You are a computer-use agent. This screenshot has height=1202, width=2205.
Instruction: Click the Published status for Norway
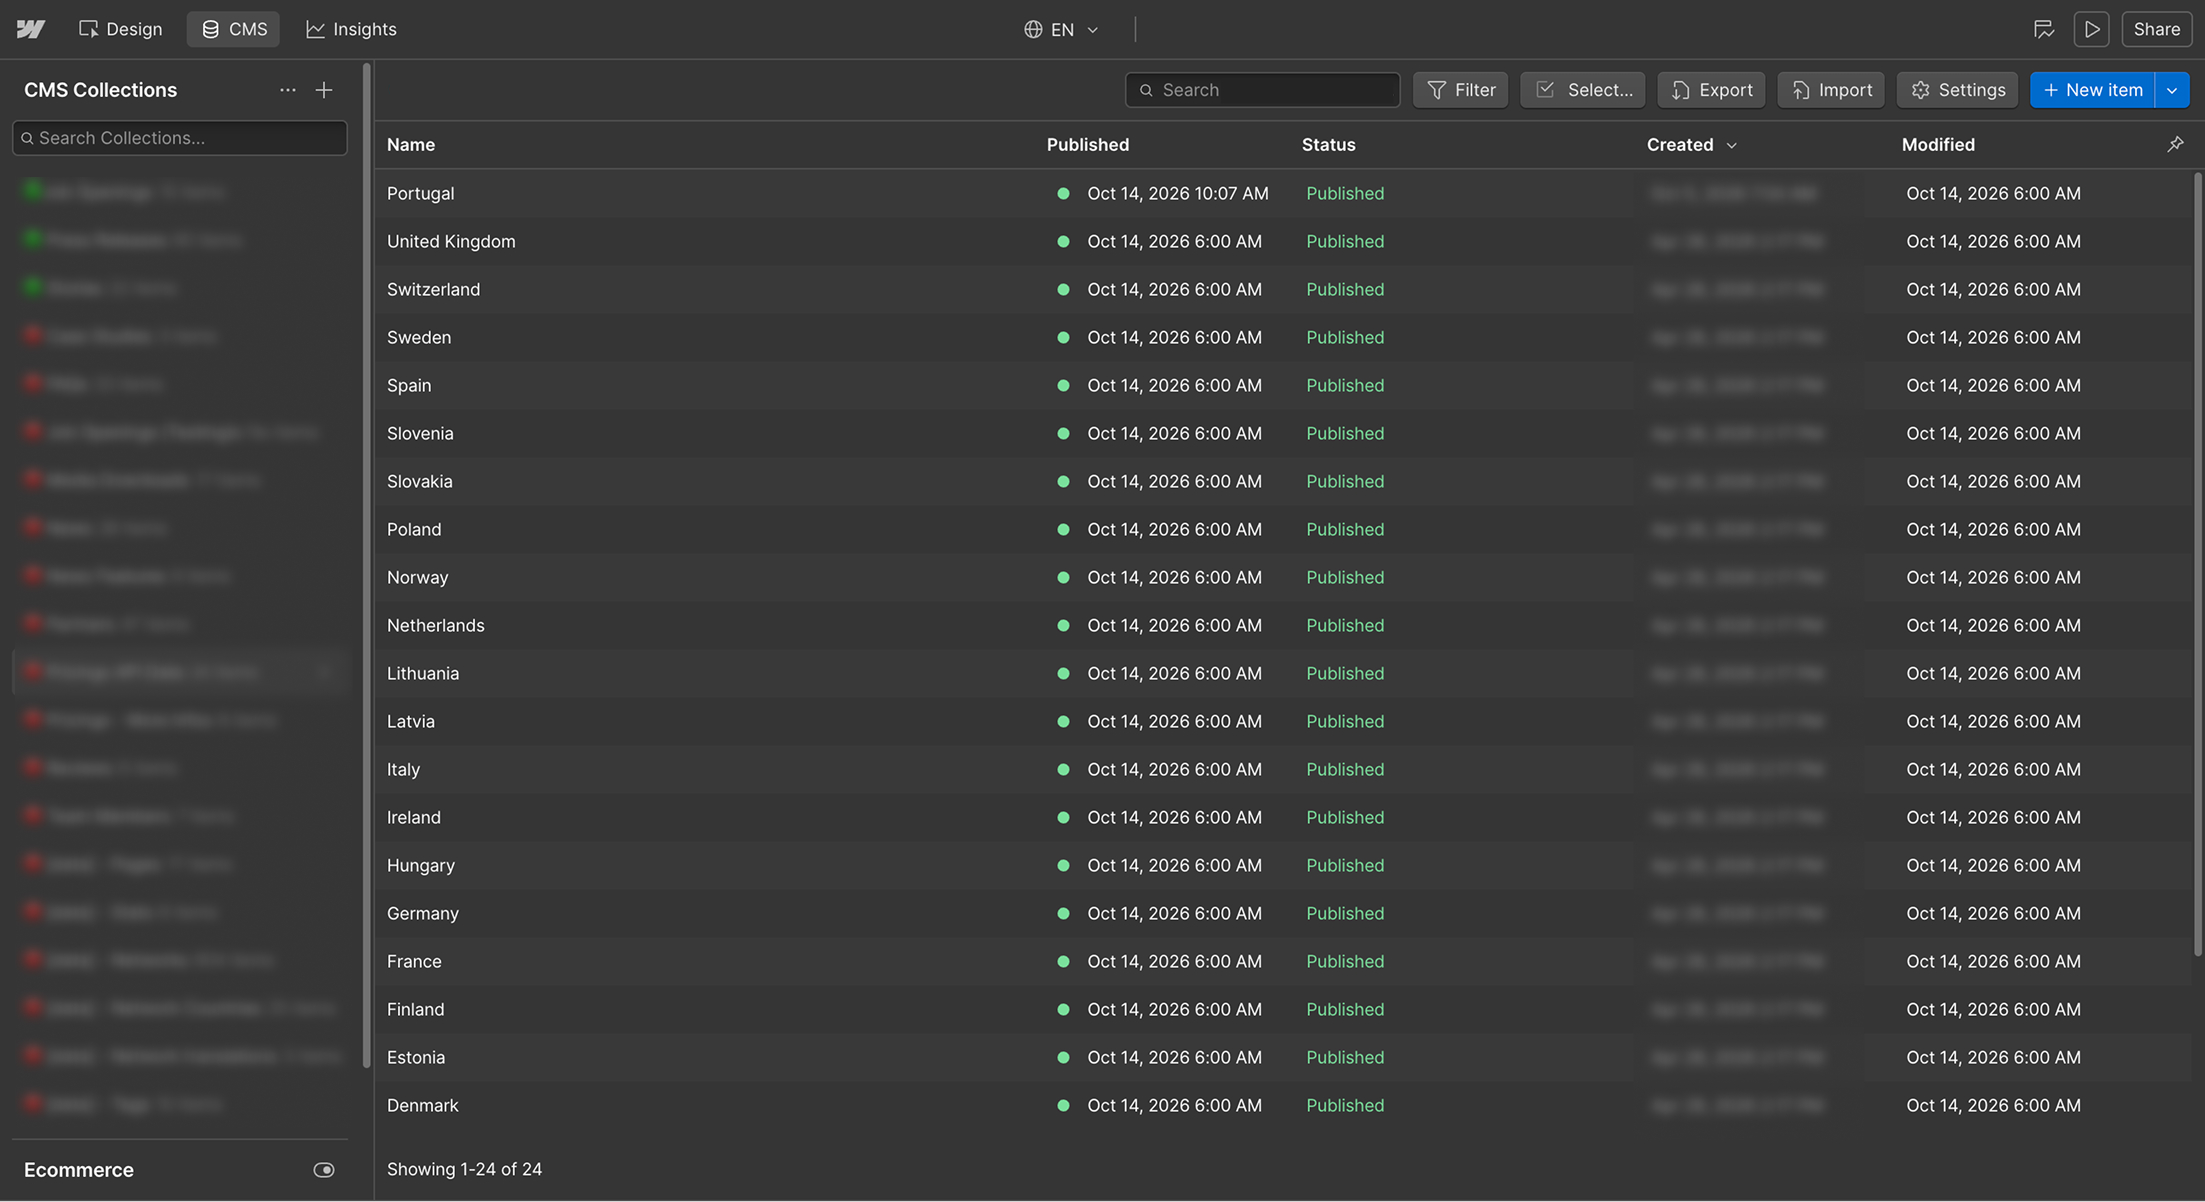click(1345, 577)
